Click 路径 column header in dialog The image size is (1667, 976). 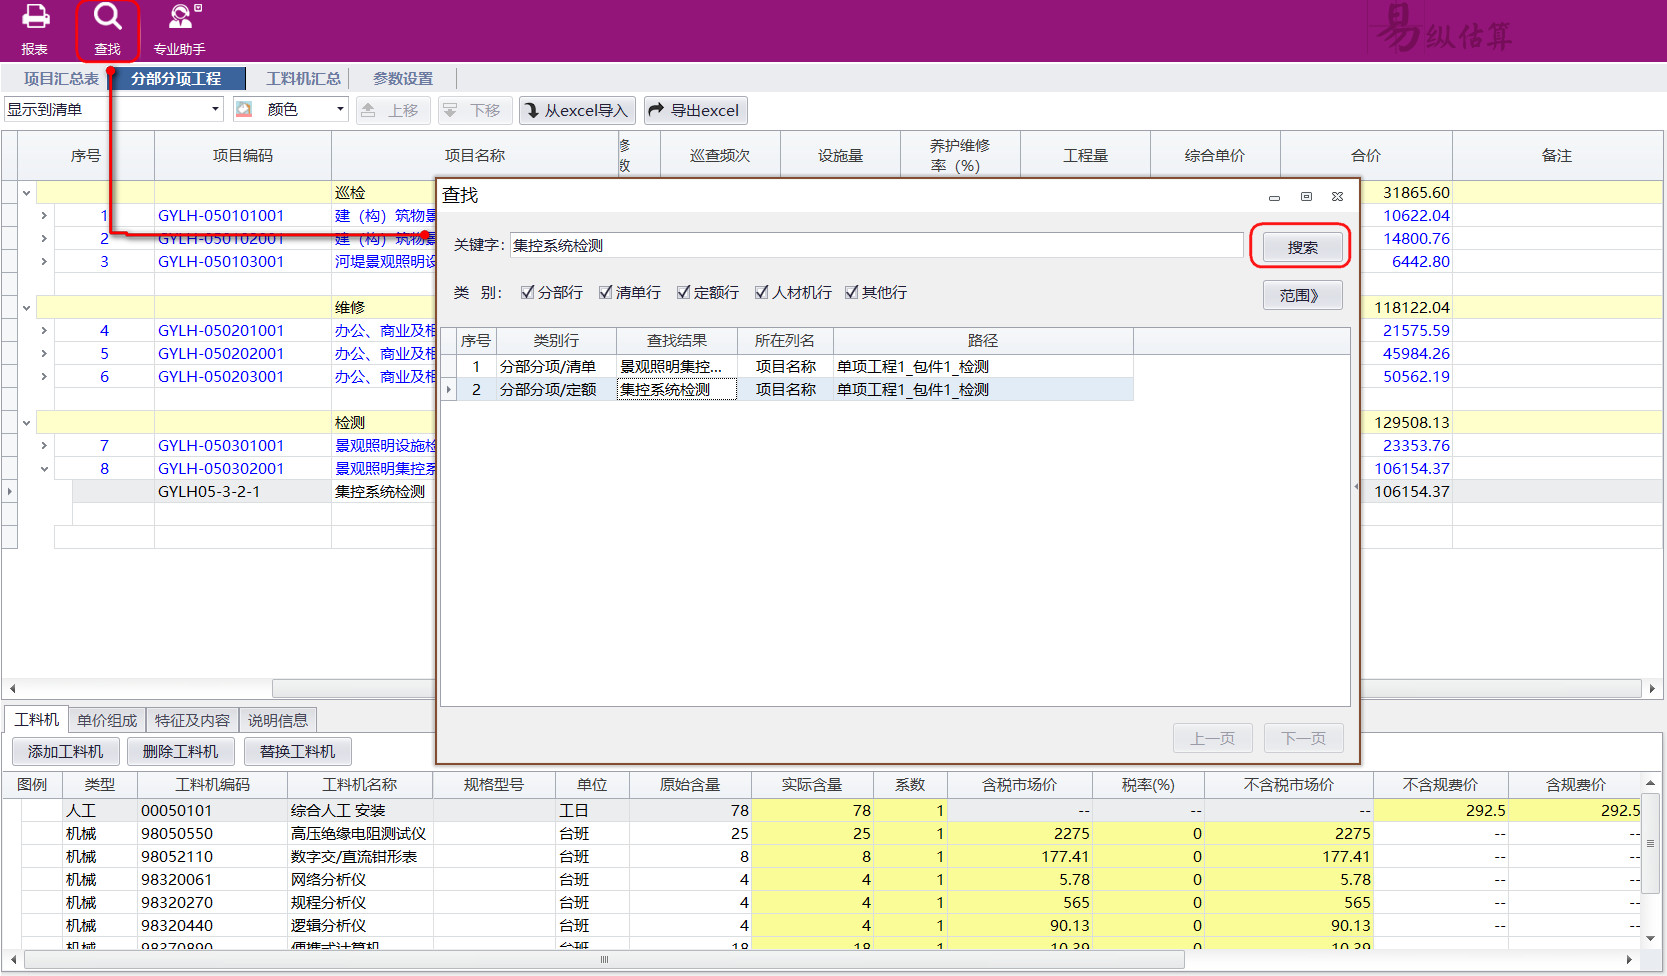(983, 341)
